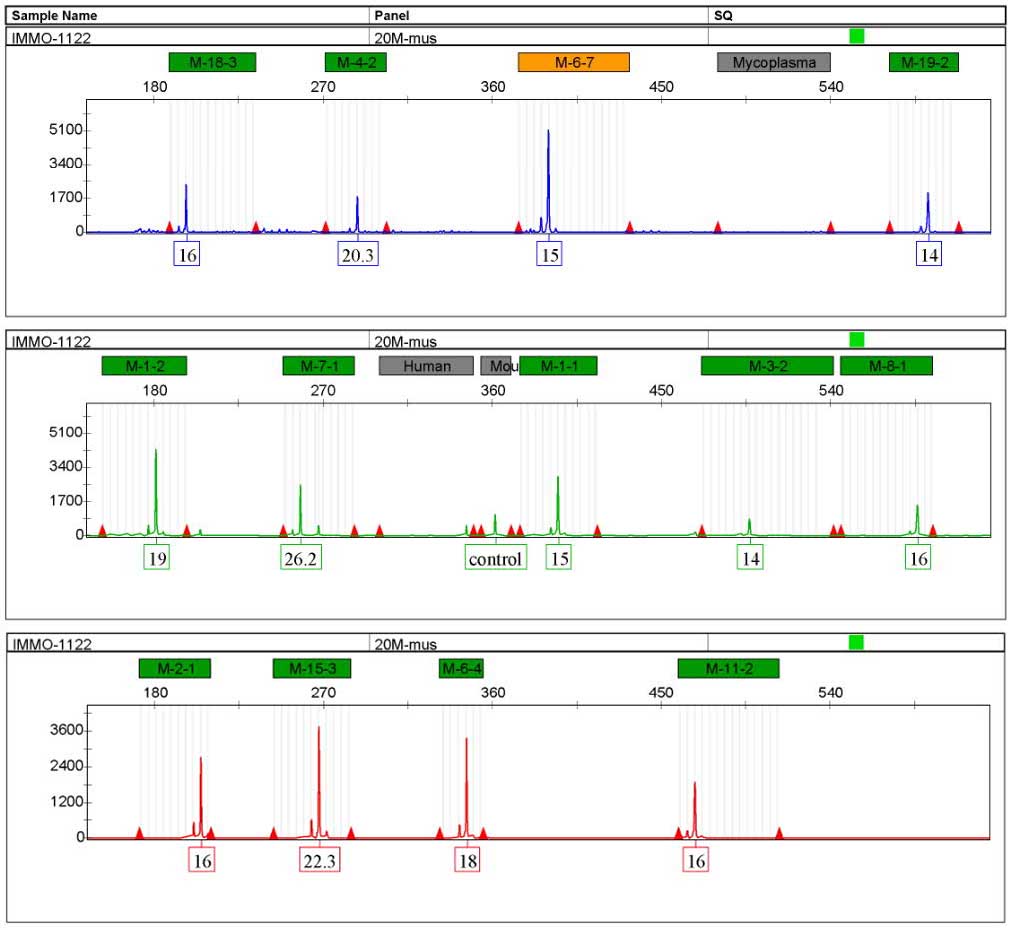Select the control peak label
The width and height of the screenshot is (1011, 930).
pos(495,557)
